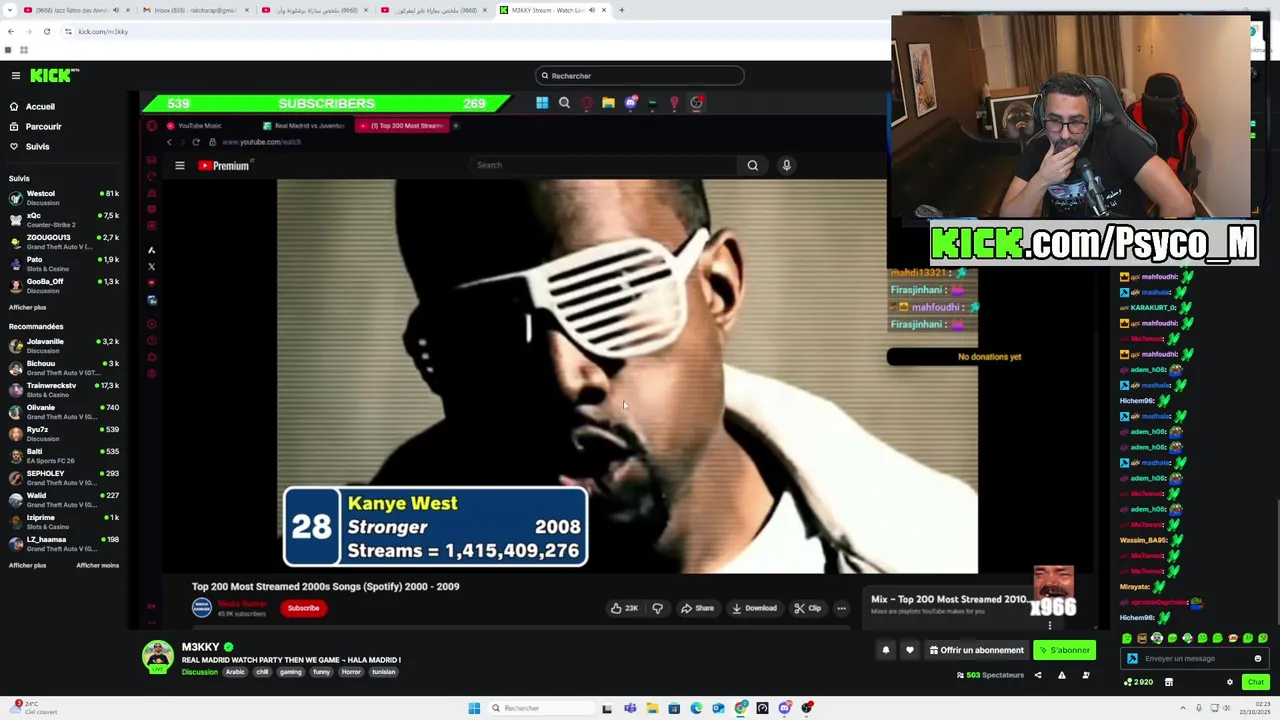Click the share stream icon

(1037, 675)
